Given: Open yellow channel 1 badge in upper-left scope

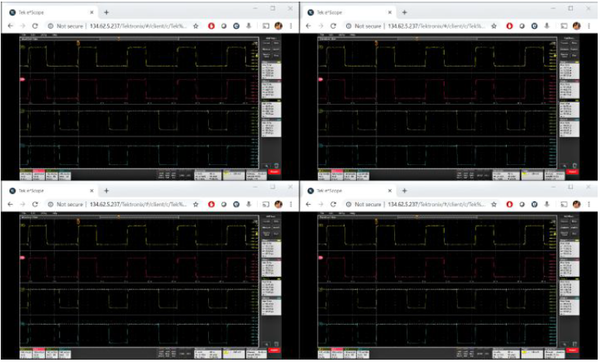Looking at the screenshot, I should coord(26,175).
